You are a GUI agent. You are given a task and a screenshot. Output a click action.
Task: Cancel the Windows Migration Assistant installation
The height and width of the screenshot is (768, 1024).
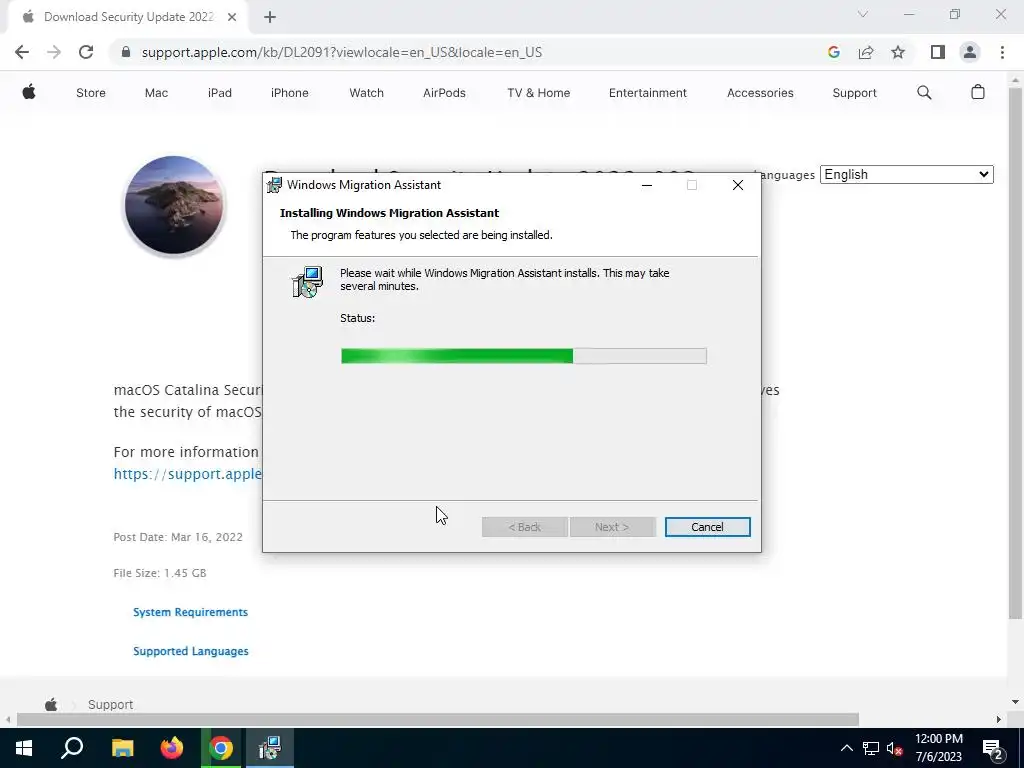707,527
